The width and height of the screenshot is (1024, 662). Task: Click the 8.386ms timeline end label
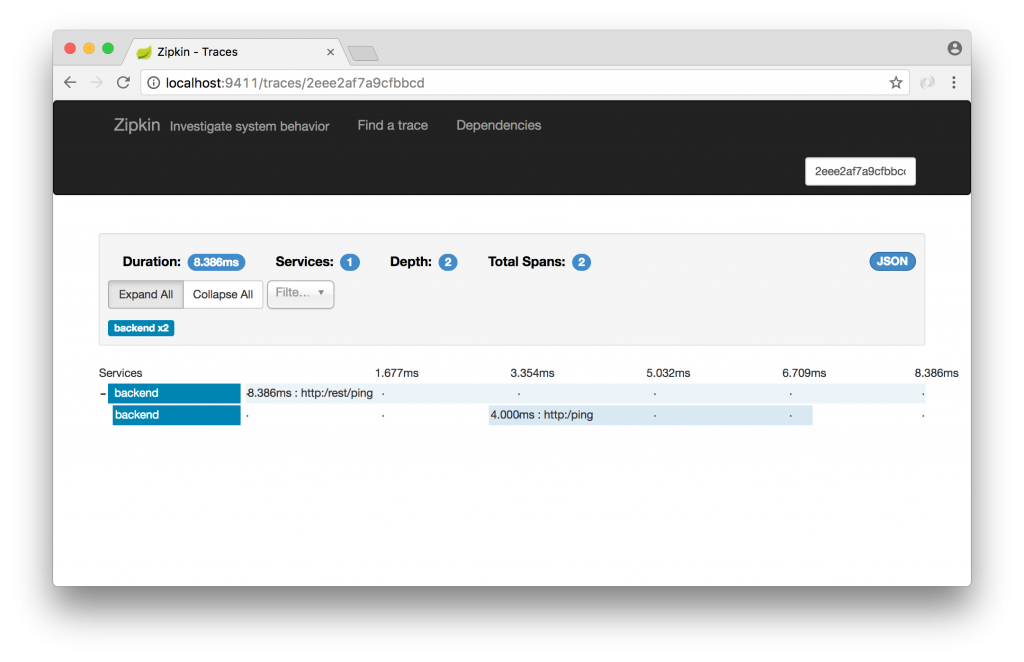936,373
